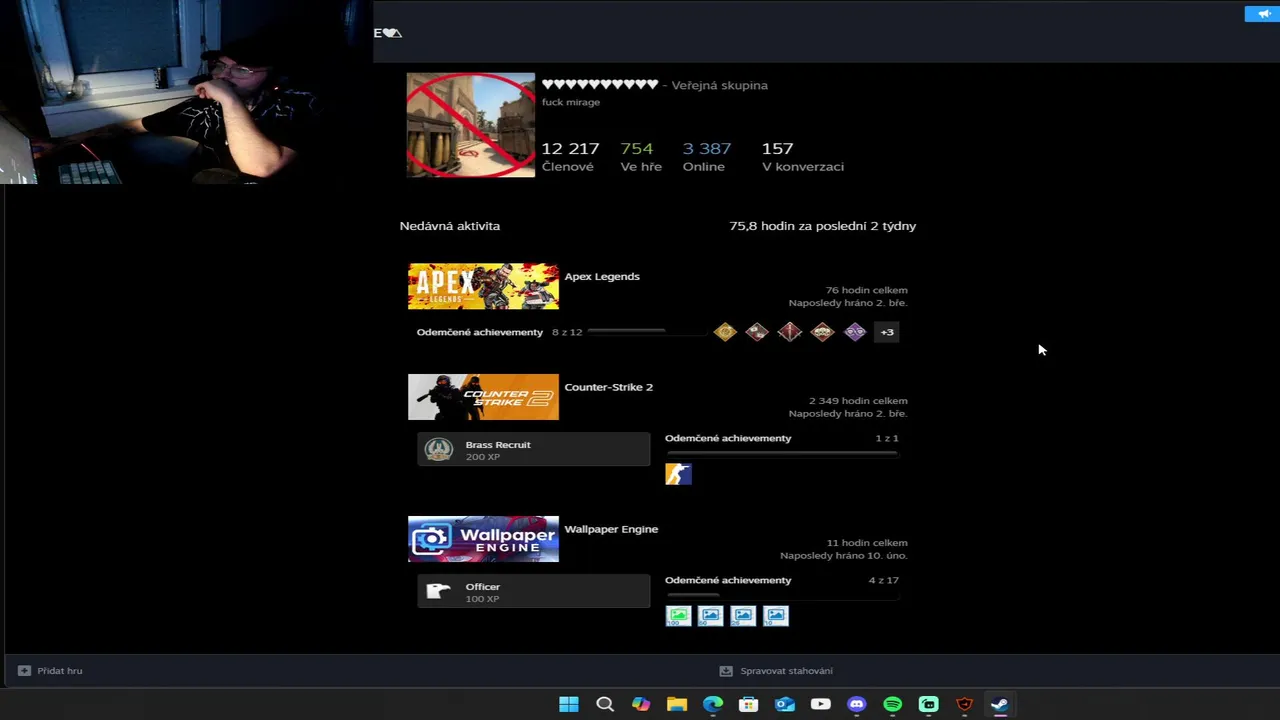Open Odemčené achievementy for Wallpaper Engine
The width and height of the screenshot is (1280, 720).
pyautogui.click(x=728, y=580)
